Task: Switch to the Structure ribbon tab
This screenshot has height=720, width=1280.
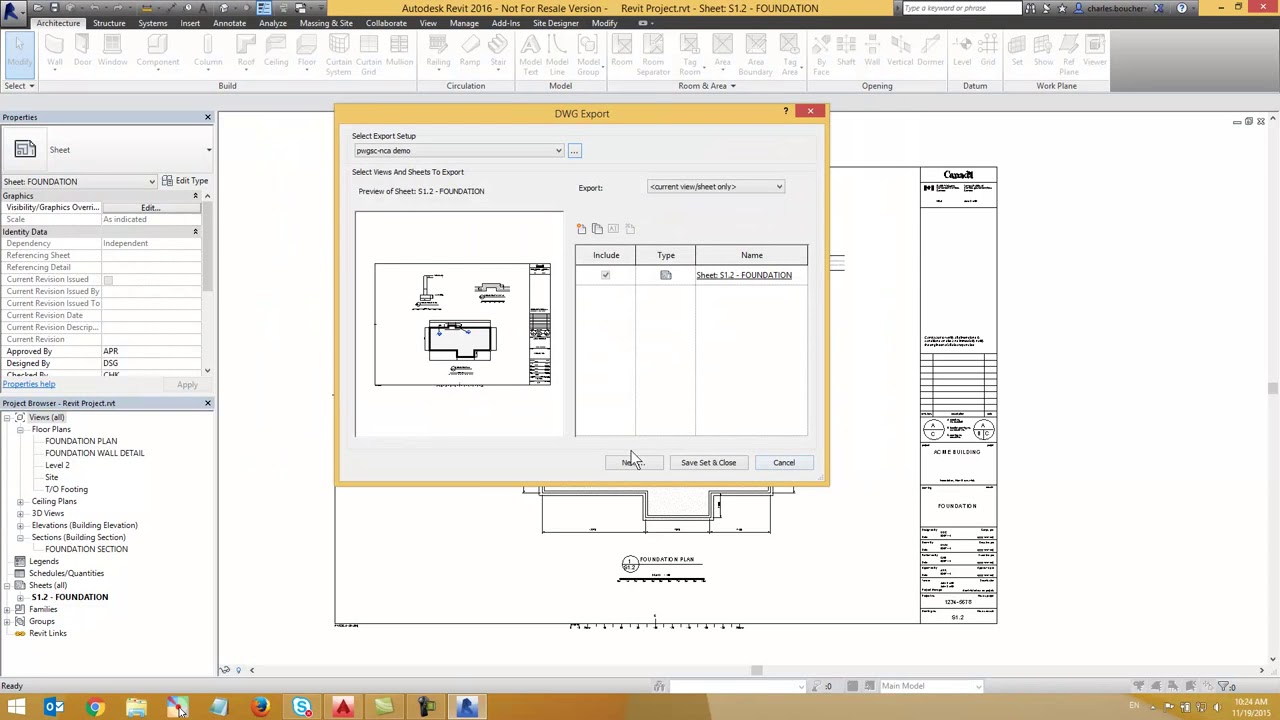Action: tap(109, 23)
